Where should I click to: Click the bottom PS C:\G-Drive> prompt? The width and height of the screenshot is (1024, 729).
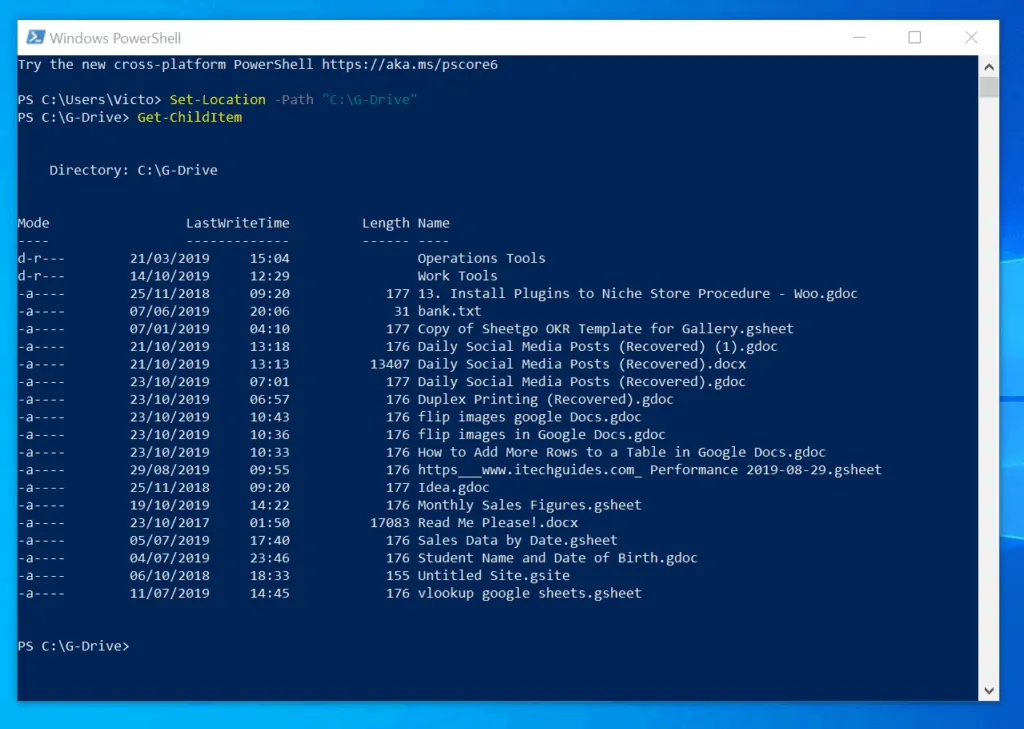pyautogui.click(x=73, y=646)
